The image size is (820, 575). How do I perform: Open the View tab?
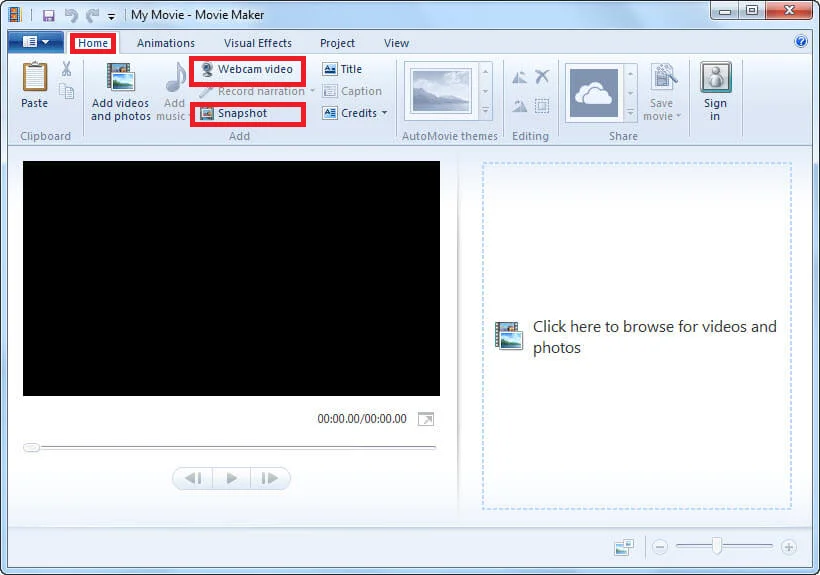point(396,43)
